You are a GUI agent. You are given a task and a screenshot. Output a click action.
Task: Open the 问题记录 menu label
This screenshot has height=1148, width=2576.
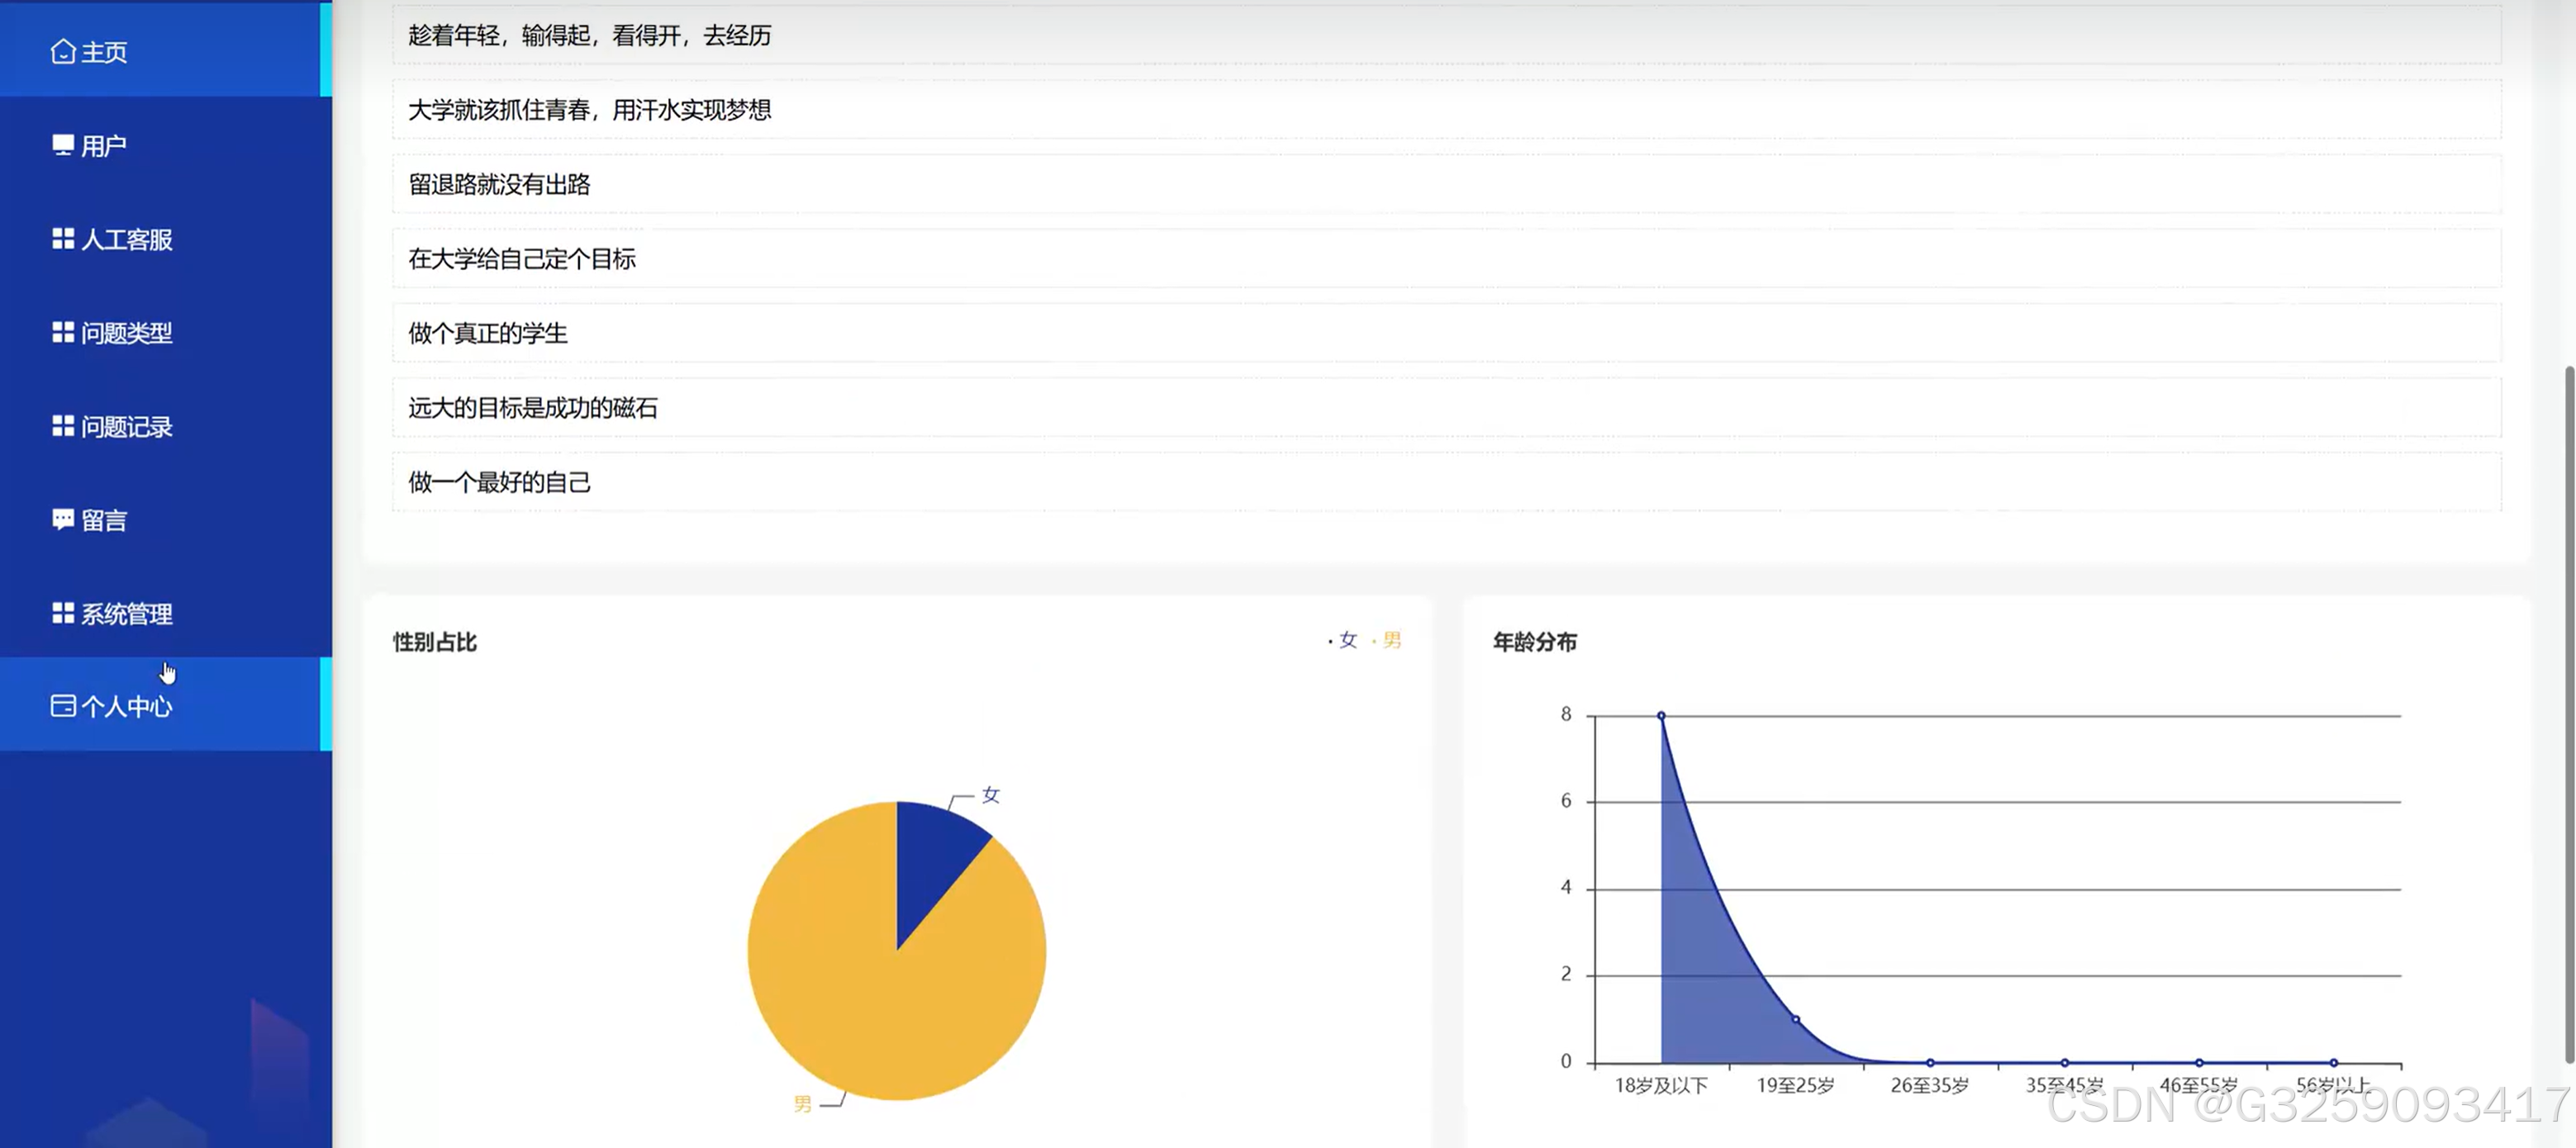point(127,427)
